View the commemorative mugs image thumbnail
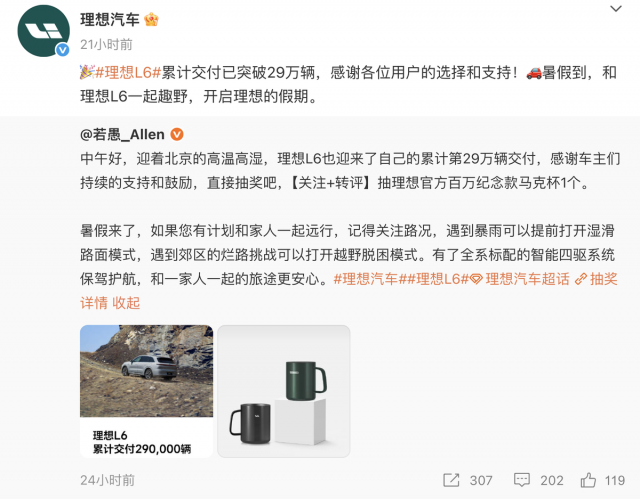The width and height of the screenshot is (640, 499). click(284, 391)
